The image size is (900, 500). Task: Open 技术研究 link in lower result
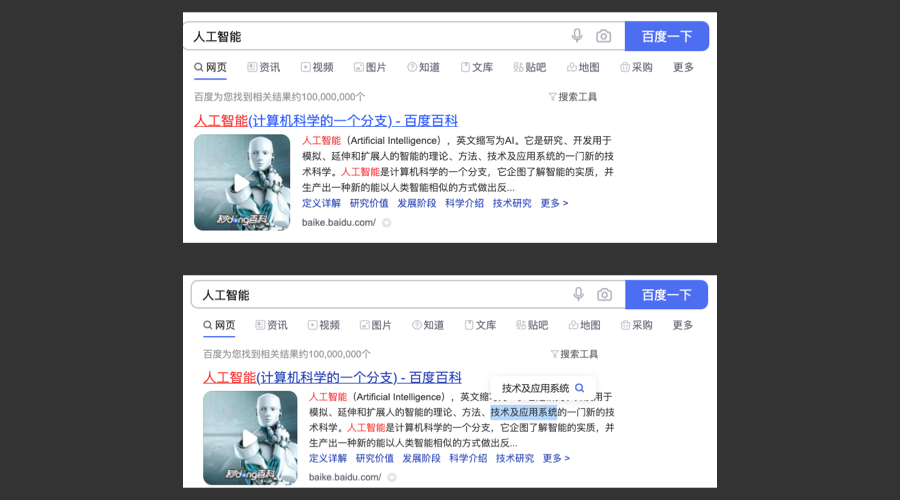click(515, 458)
